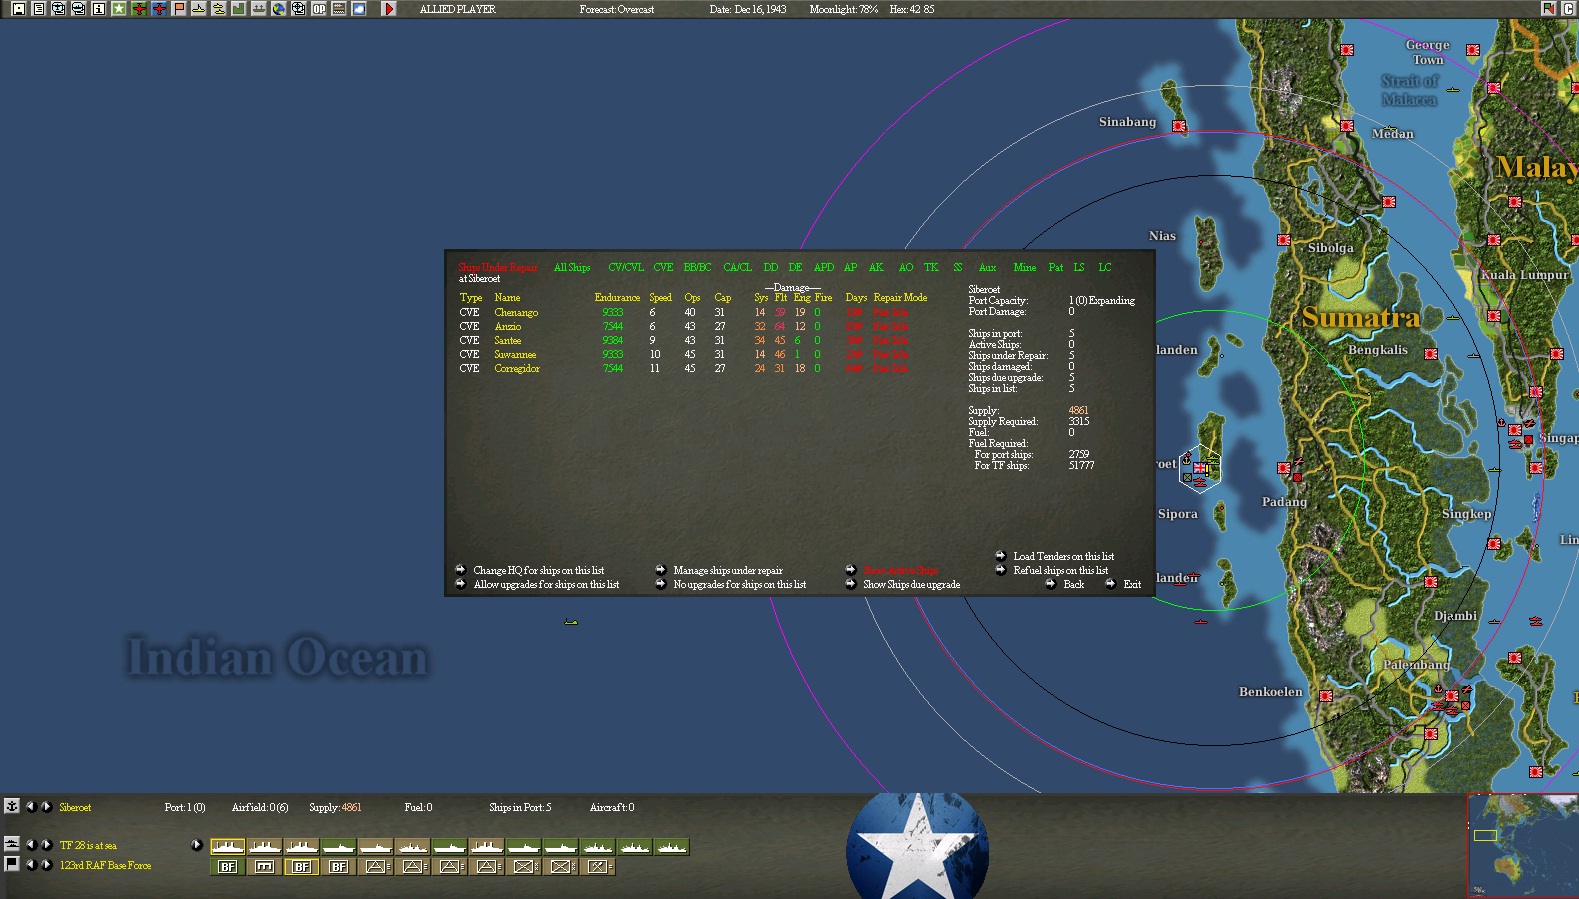This screenshot has height=899, width=1579.
Task: Filter list by Mine ships
Action: [x=1024, y=267]
